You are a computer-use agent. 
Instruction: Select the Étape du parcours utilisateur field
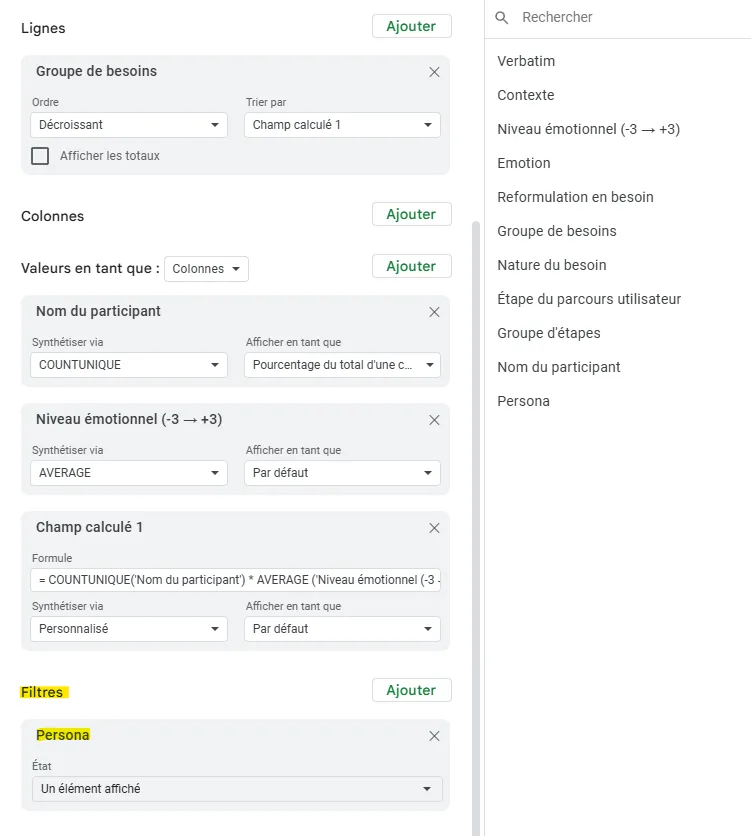click(589, 299)
